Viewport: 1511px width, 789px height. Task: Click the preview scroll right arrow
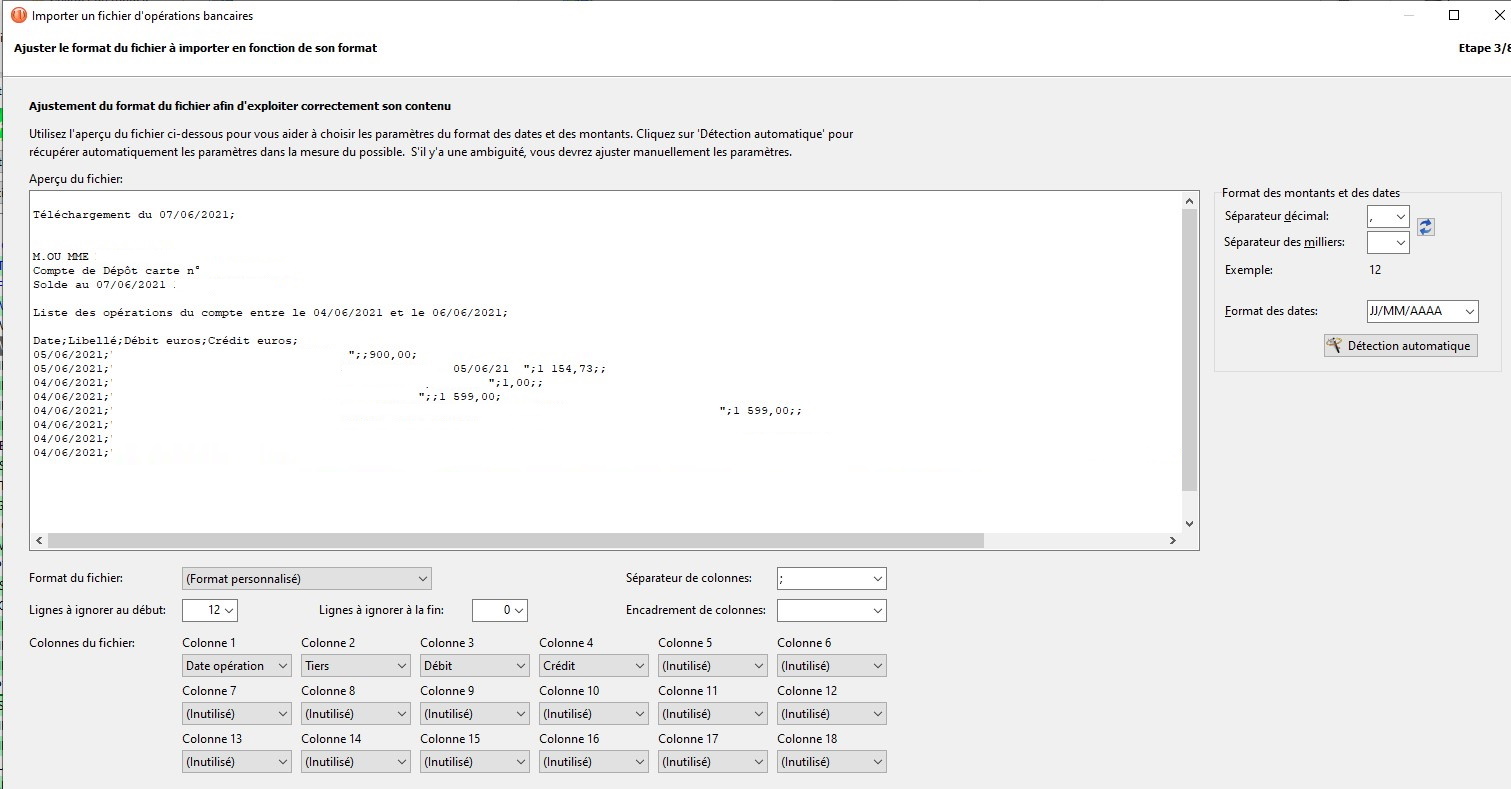1173,541
